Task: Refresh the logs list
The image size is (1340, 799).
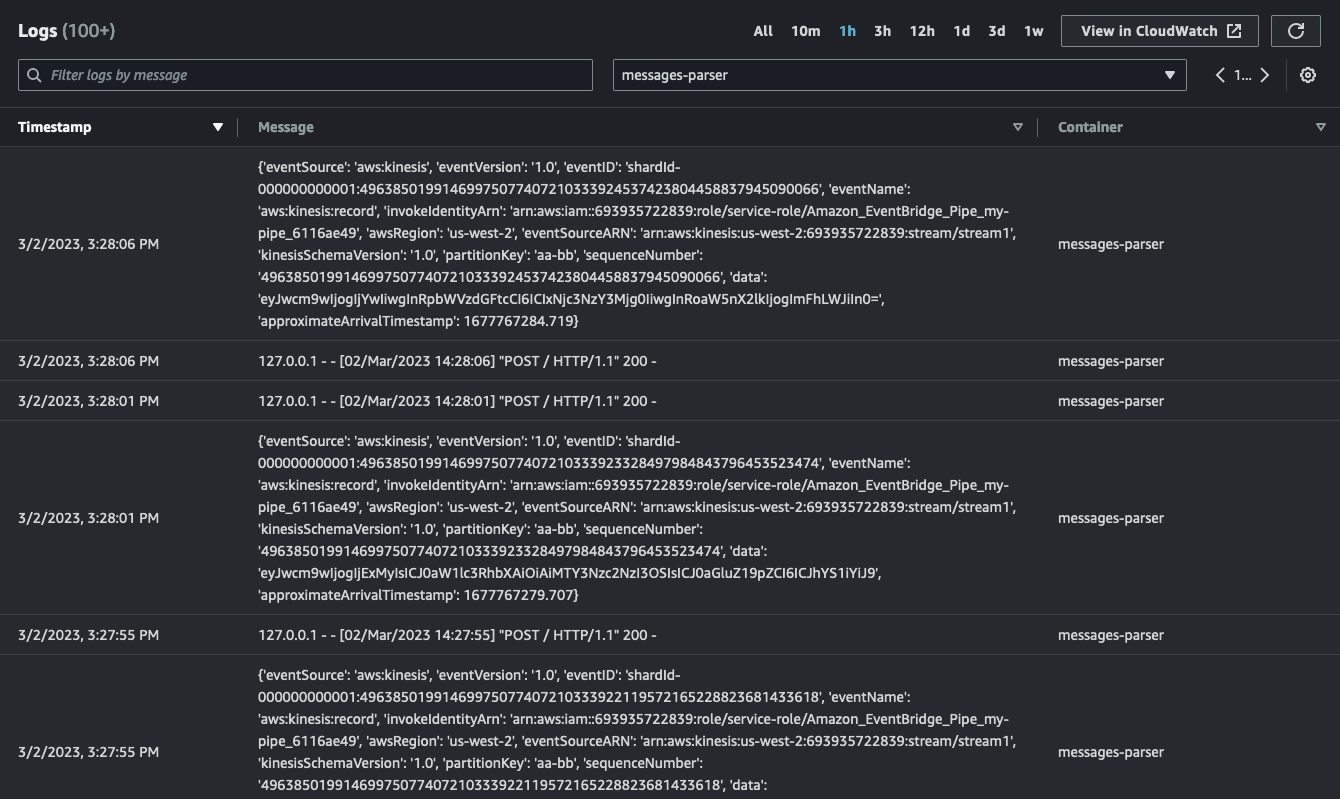Action: 1296,31
